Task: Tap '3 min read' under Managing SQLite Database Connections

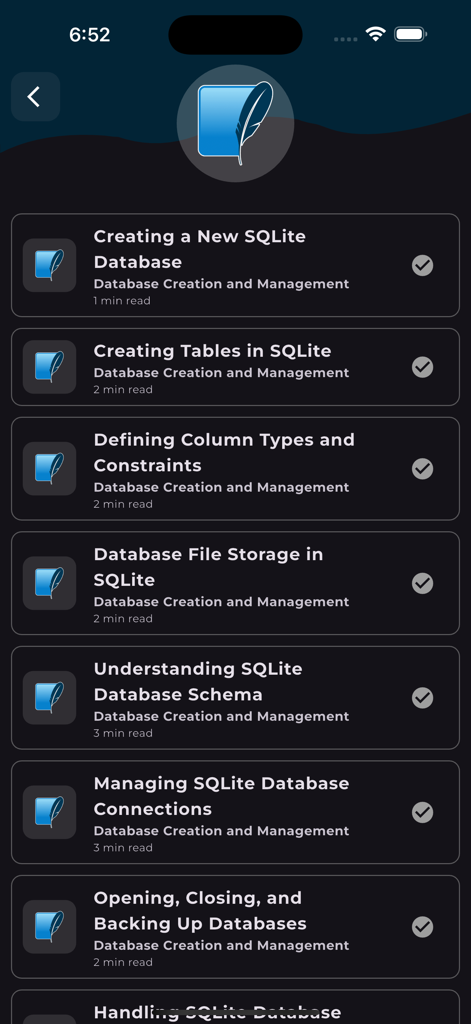Action: 123,848
